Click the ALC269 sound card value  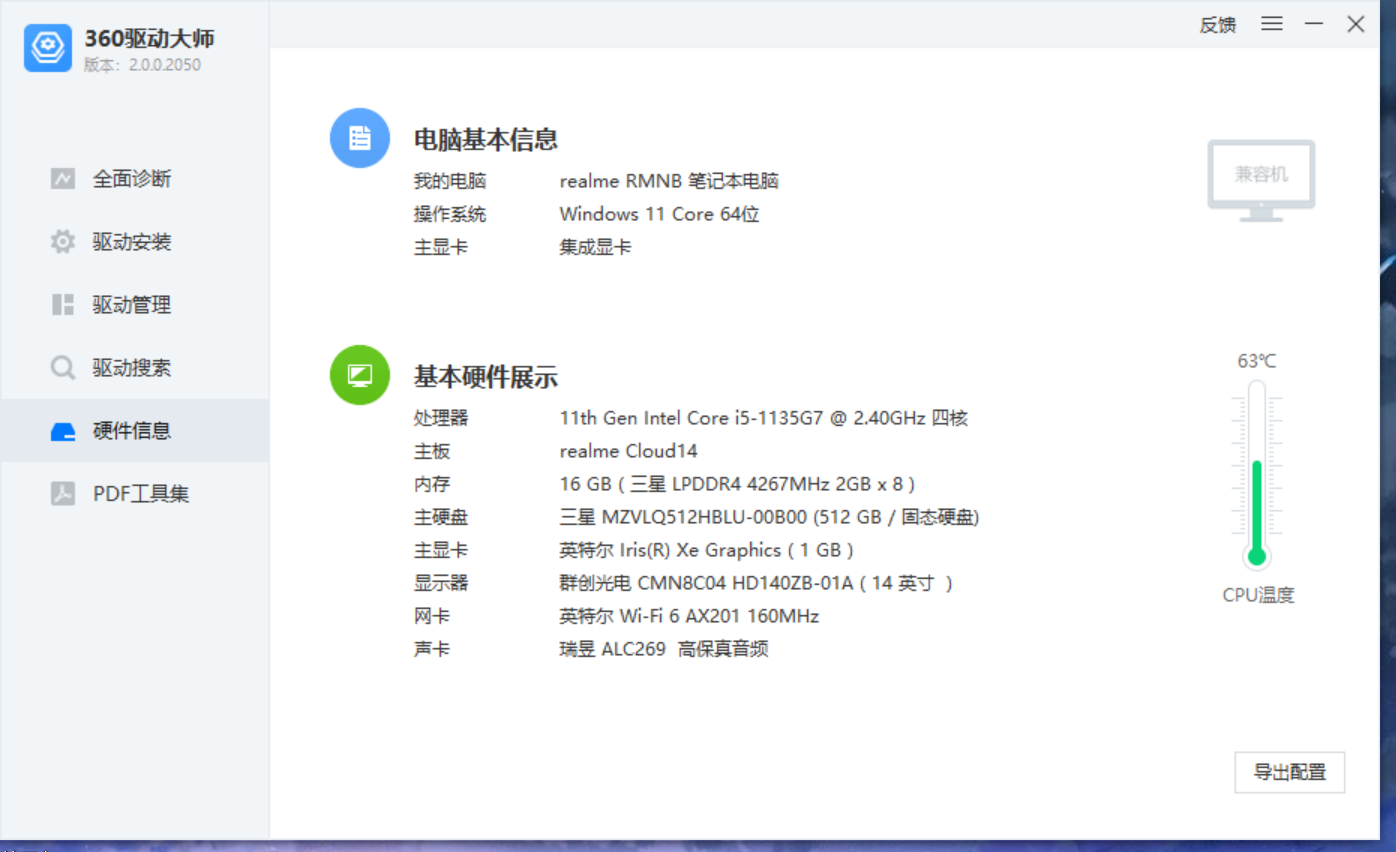pyautogui.click(x=663, y=649)
